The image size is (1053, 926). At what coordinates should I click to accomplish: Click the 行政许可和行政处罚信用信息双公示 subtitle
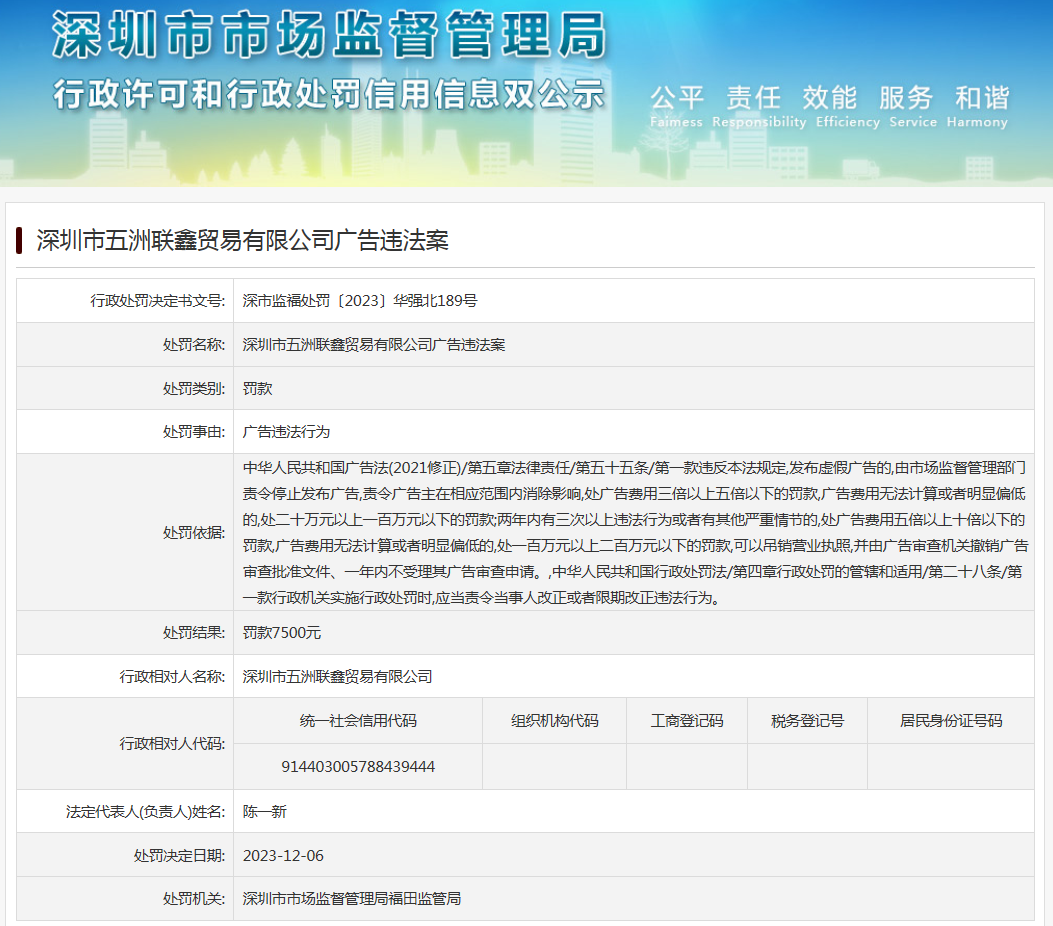click(329, 94)
